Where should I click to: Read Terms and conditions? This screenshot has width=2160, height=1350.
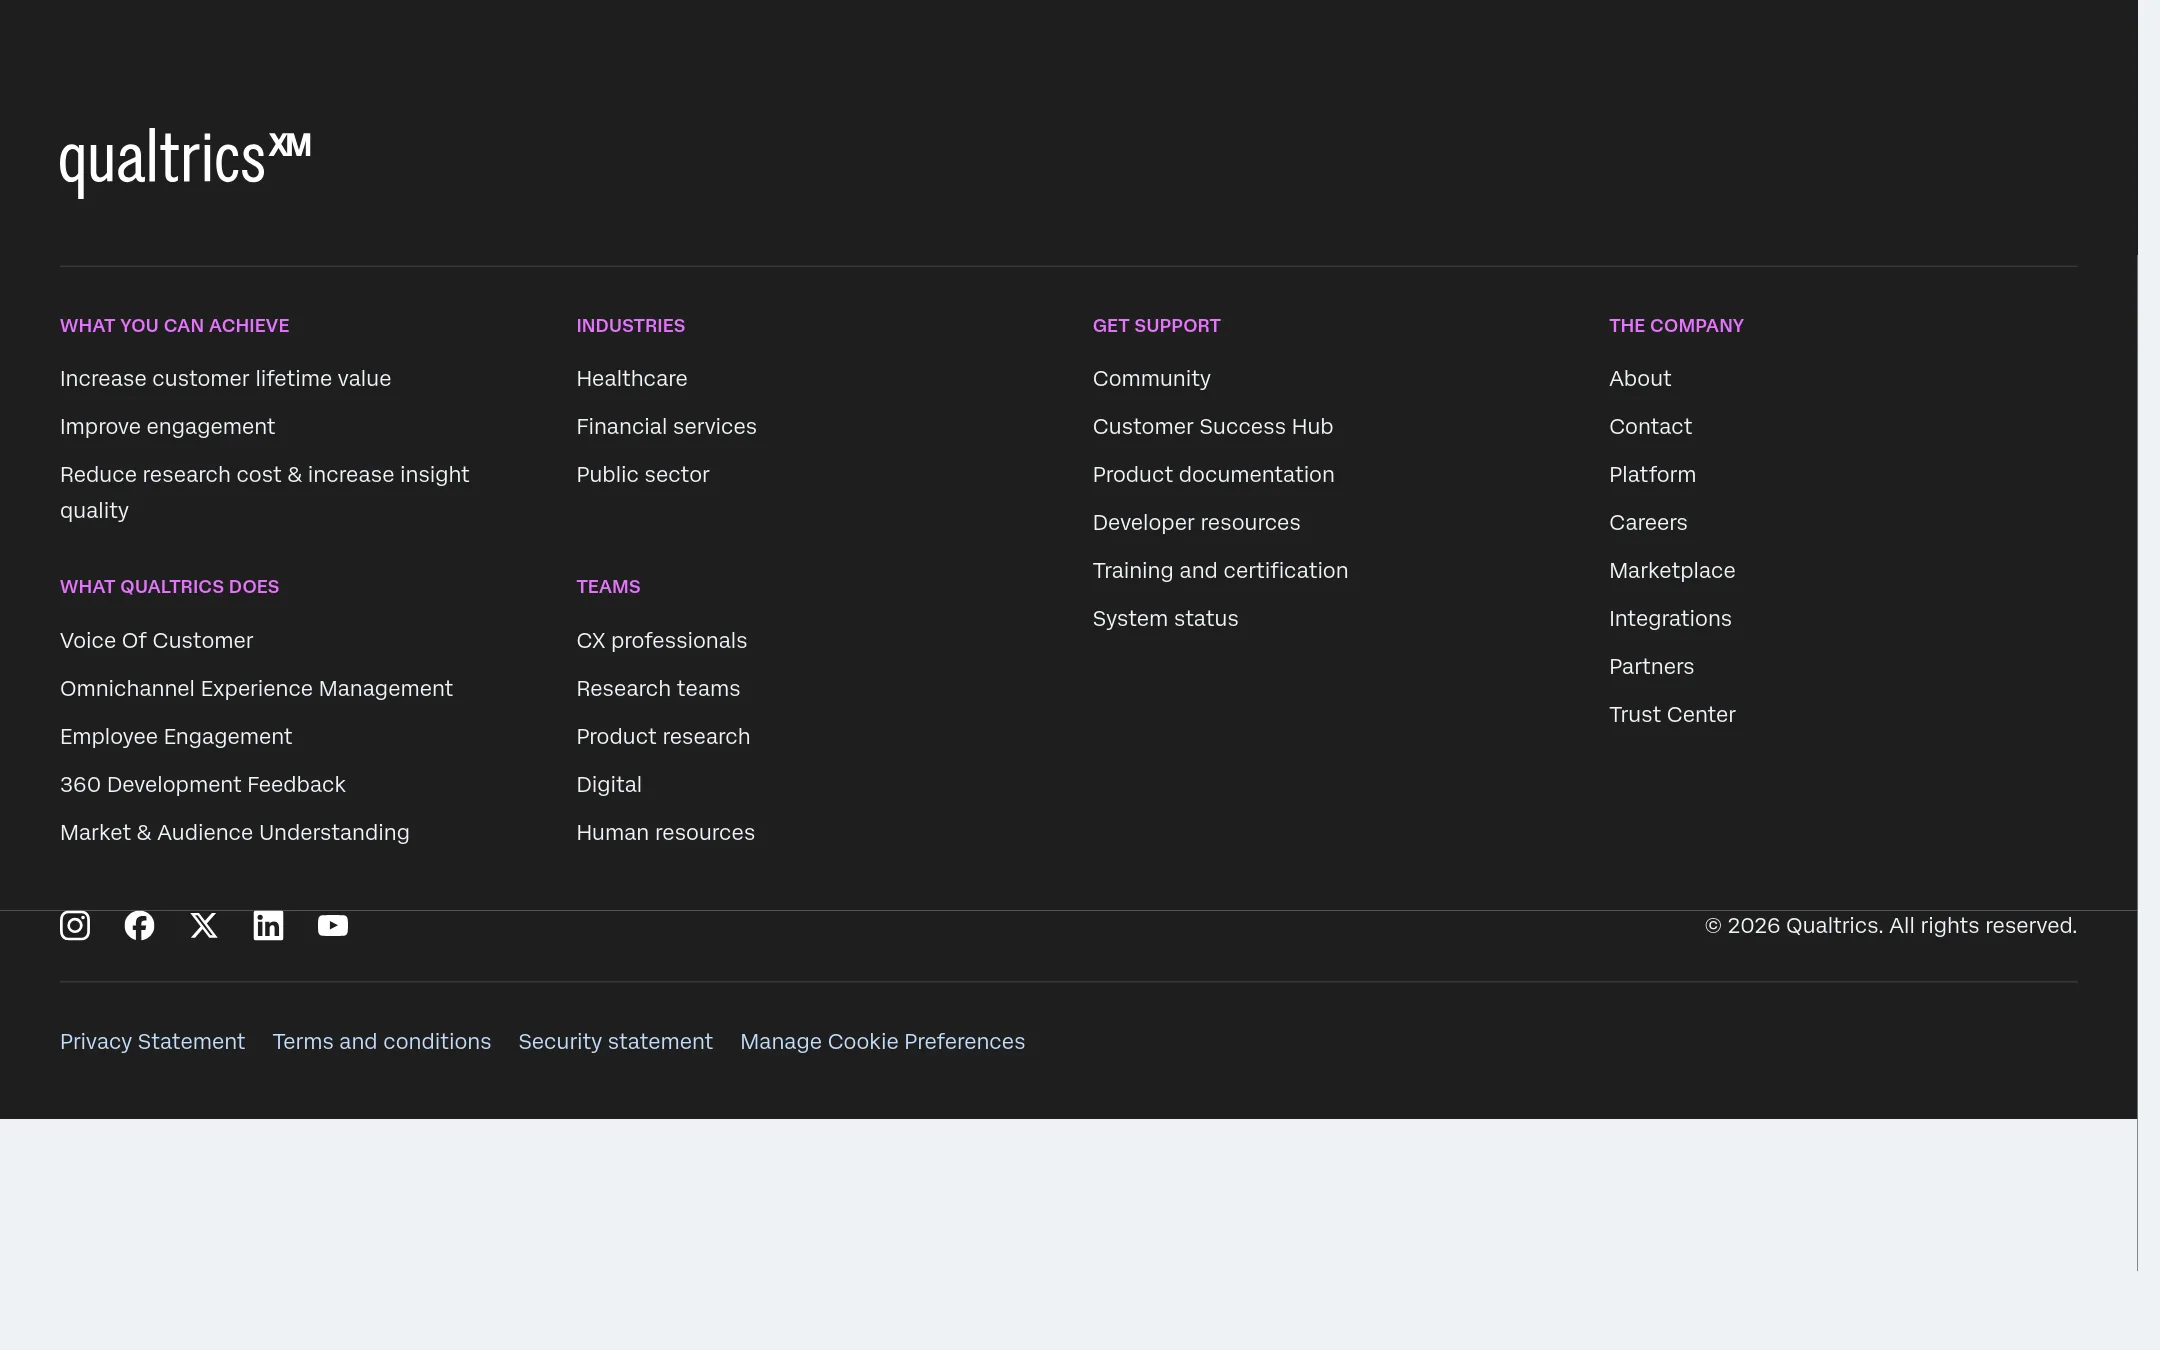coord(381,1042)
